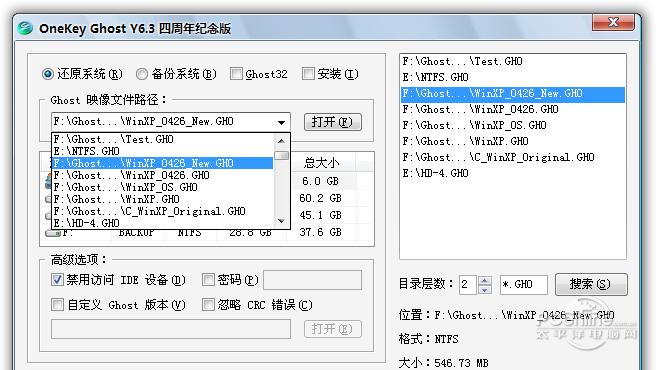The width and height of the screenshot is (656, 370).
Task: Select WinXP_OS.GHO in right results list
Action: pyautogui.click(x=513, y=126)
